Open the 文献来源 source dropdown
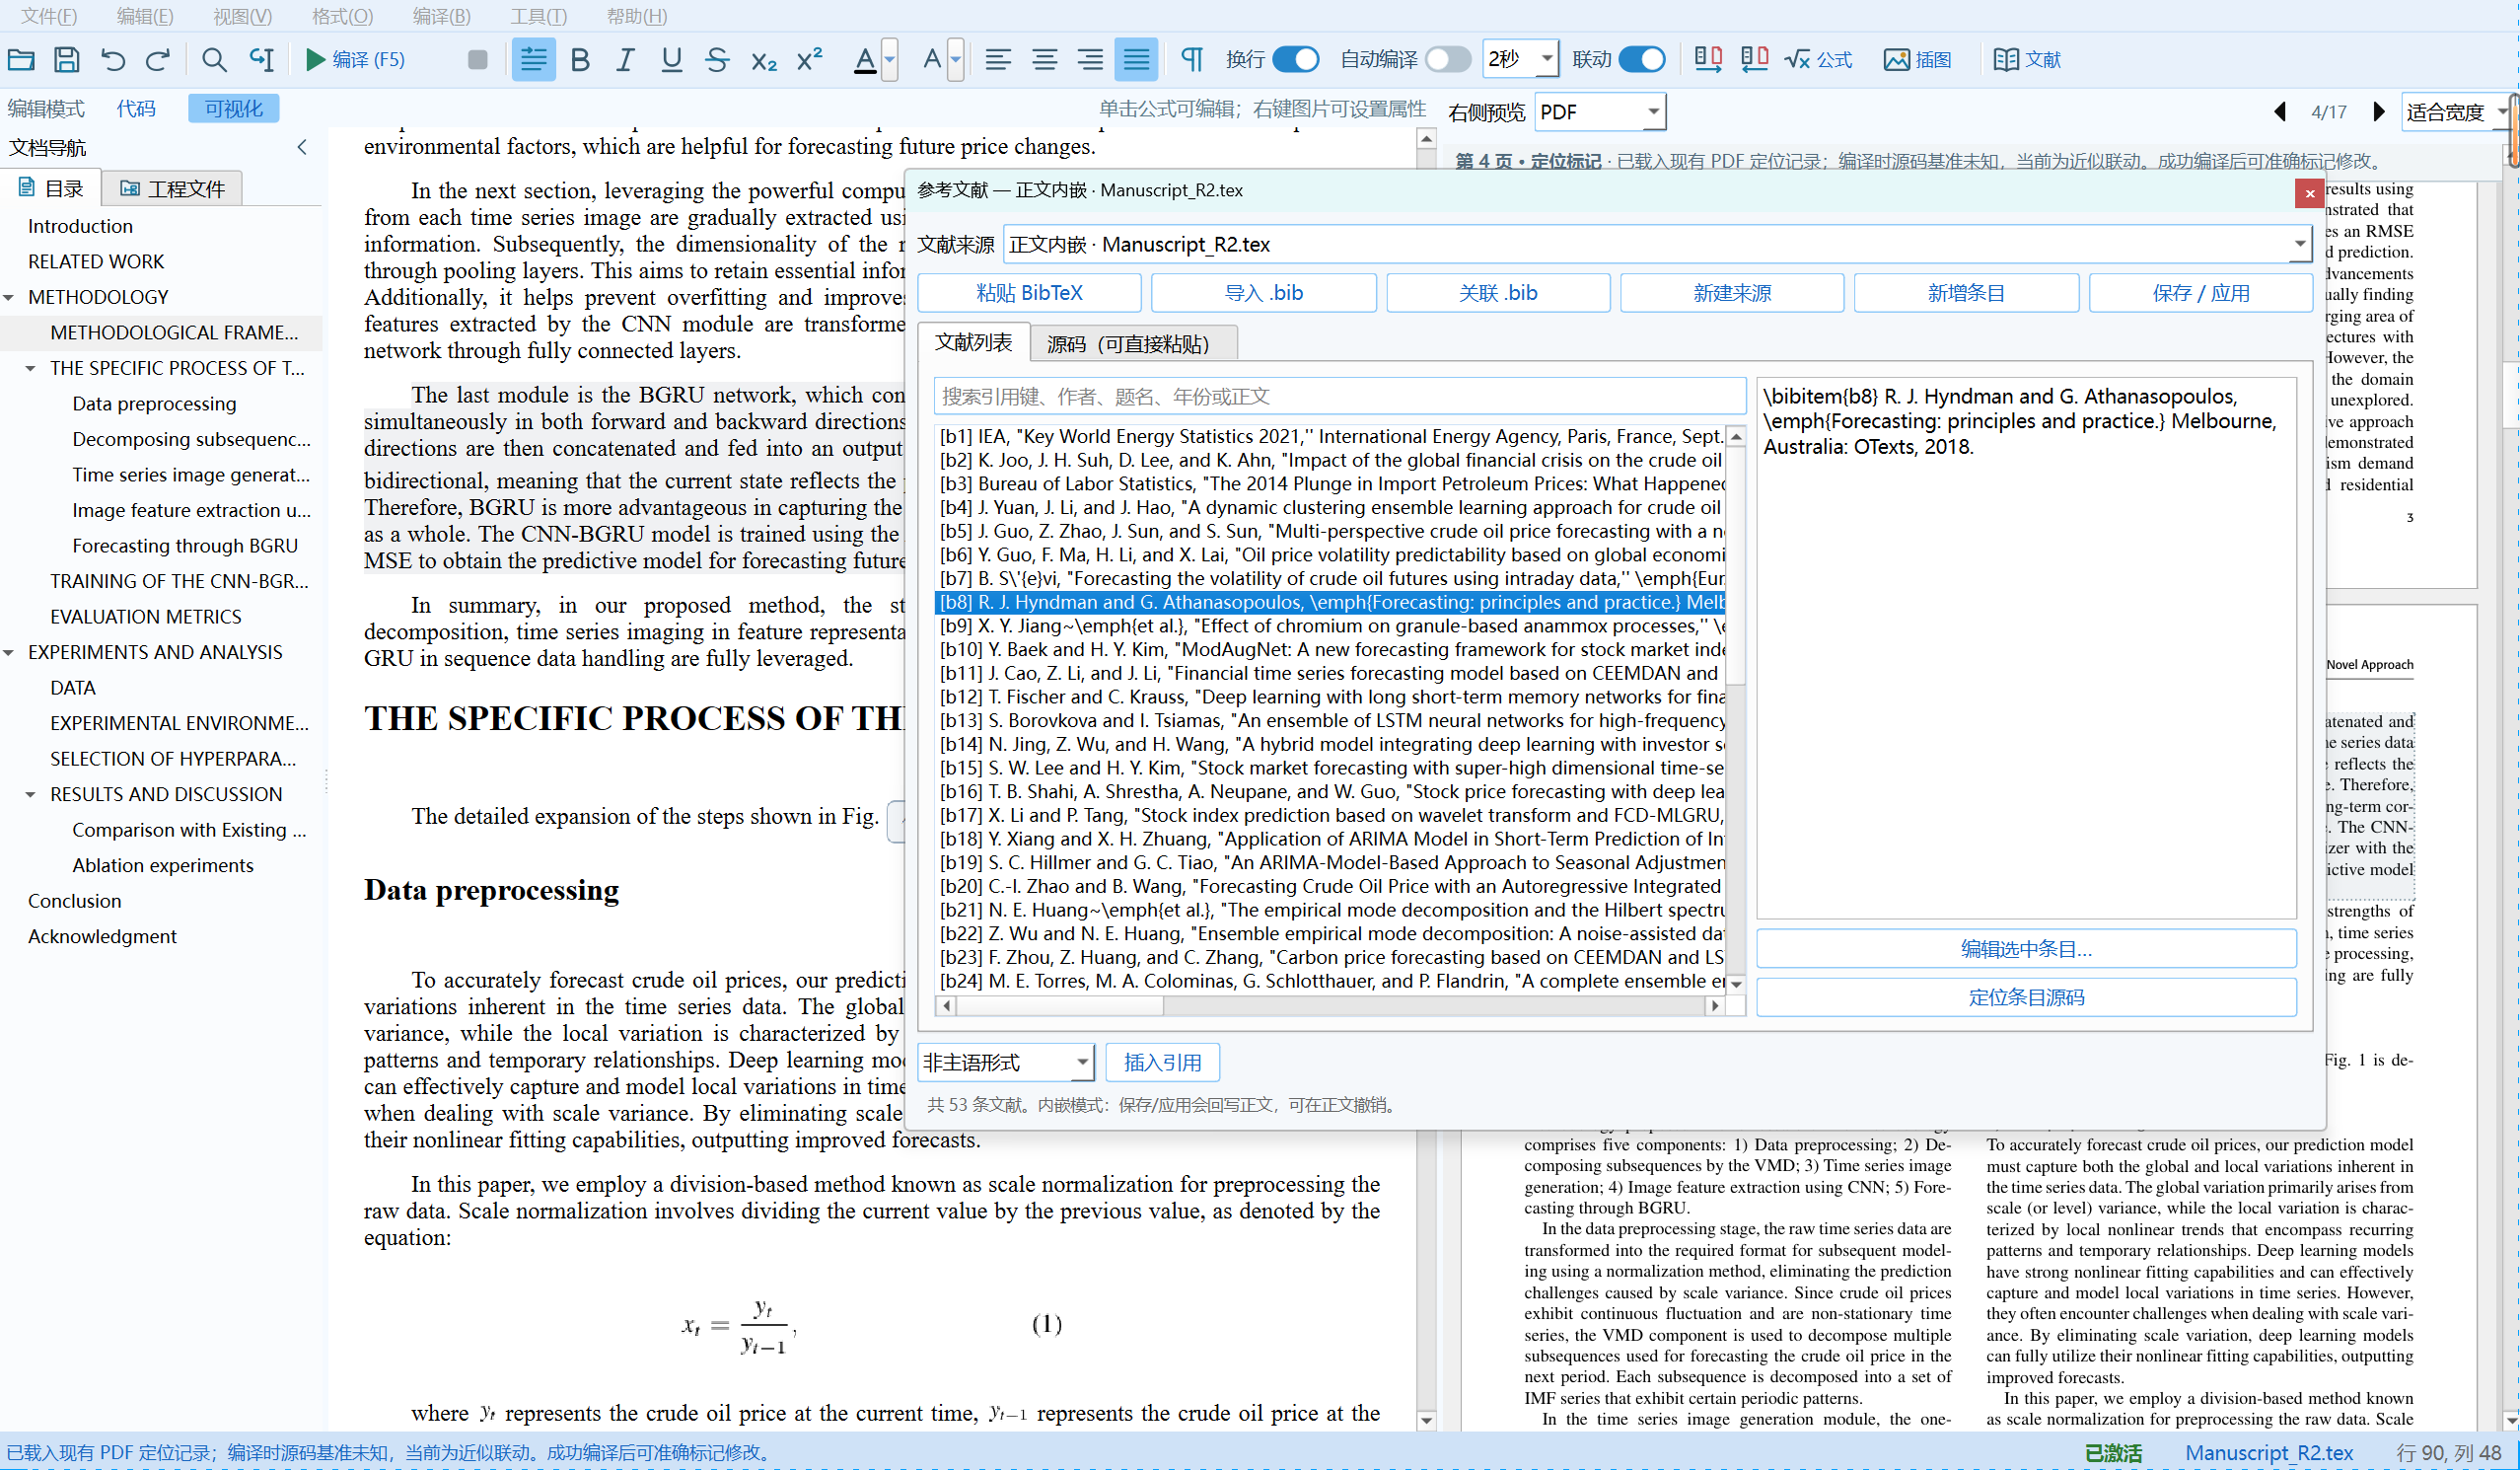This screenshot has height=1470, width=2520. [x=1657, y=244]
